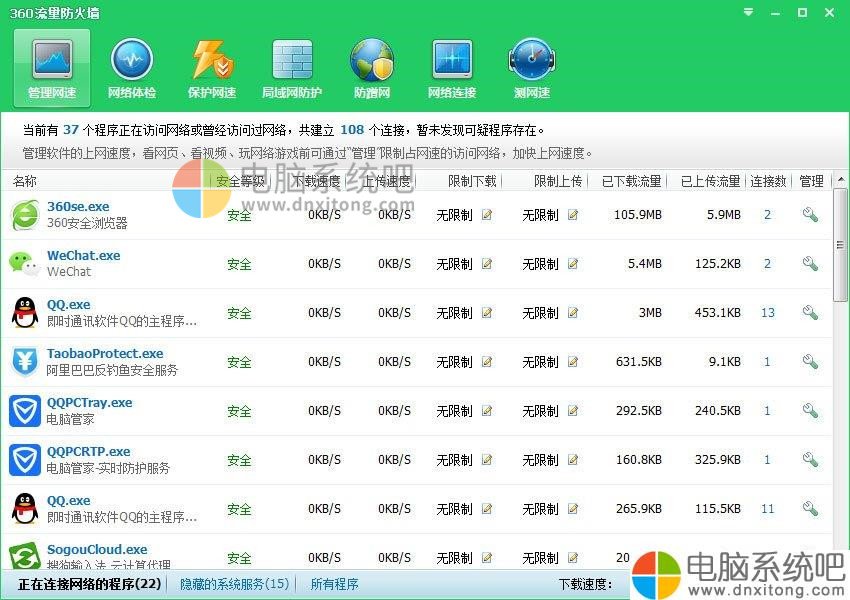850x600 pixels.
Task: Edit download limit for 360se.exe
Action: point(487,215)
